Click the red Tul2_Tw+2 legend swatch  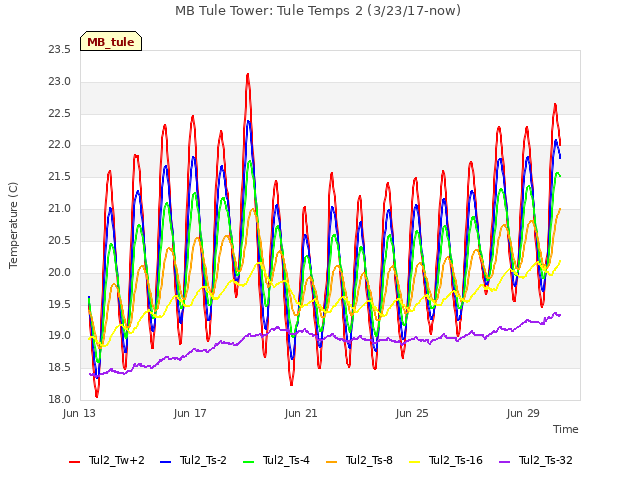(74, 462)
